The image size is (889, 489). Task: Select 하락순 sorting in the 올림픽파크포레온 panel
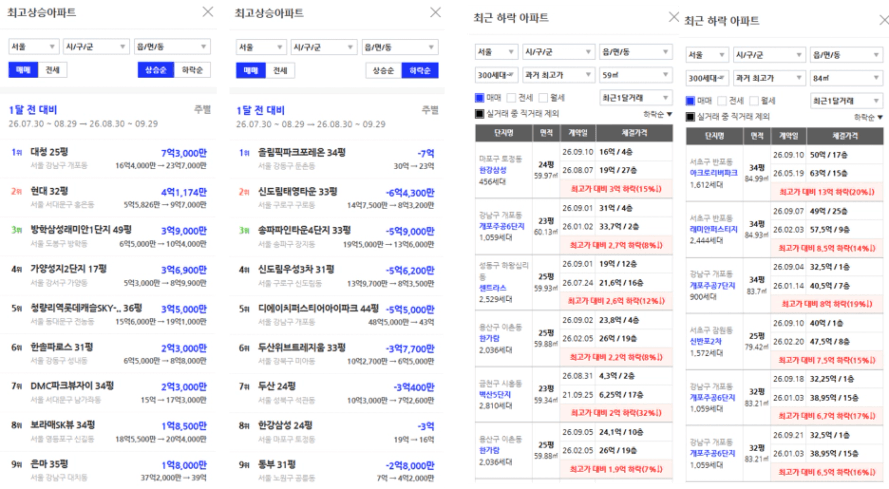[x=420, y=70]
